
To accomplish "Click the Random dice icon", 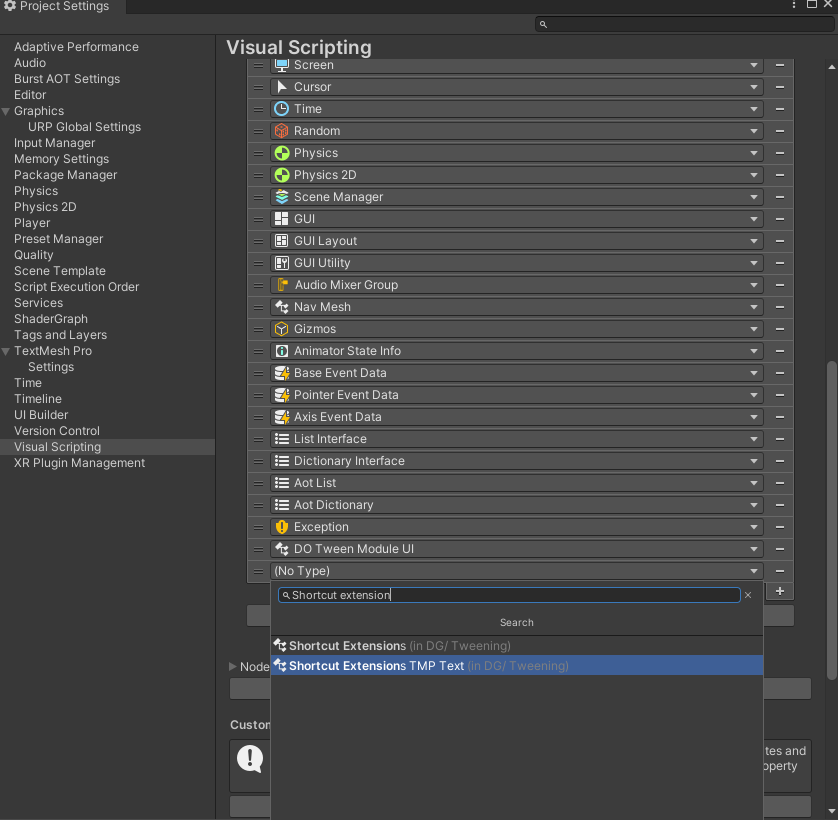I will (x=282, y=131).
